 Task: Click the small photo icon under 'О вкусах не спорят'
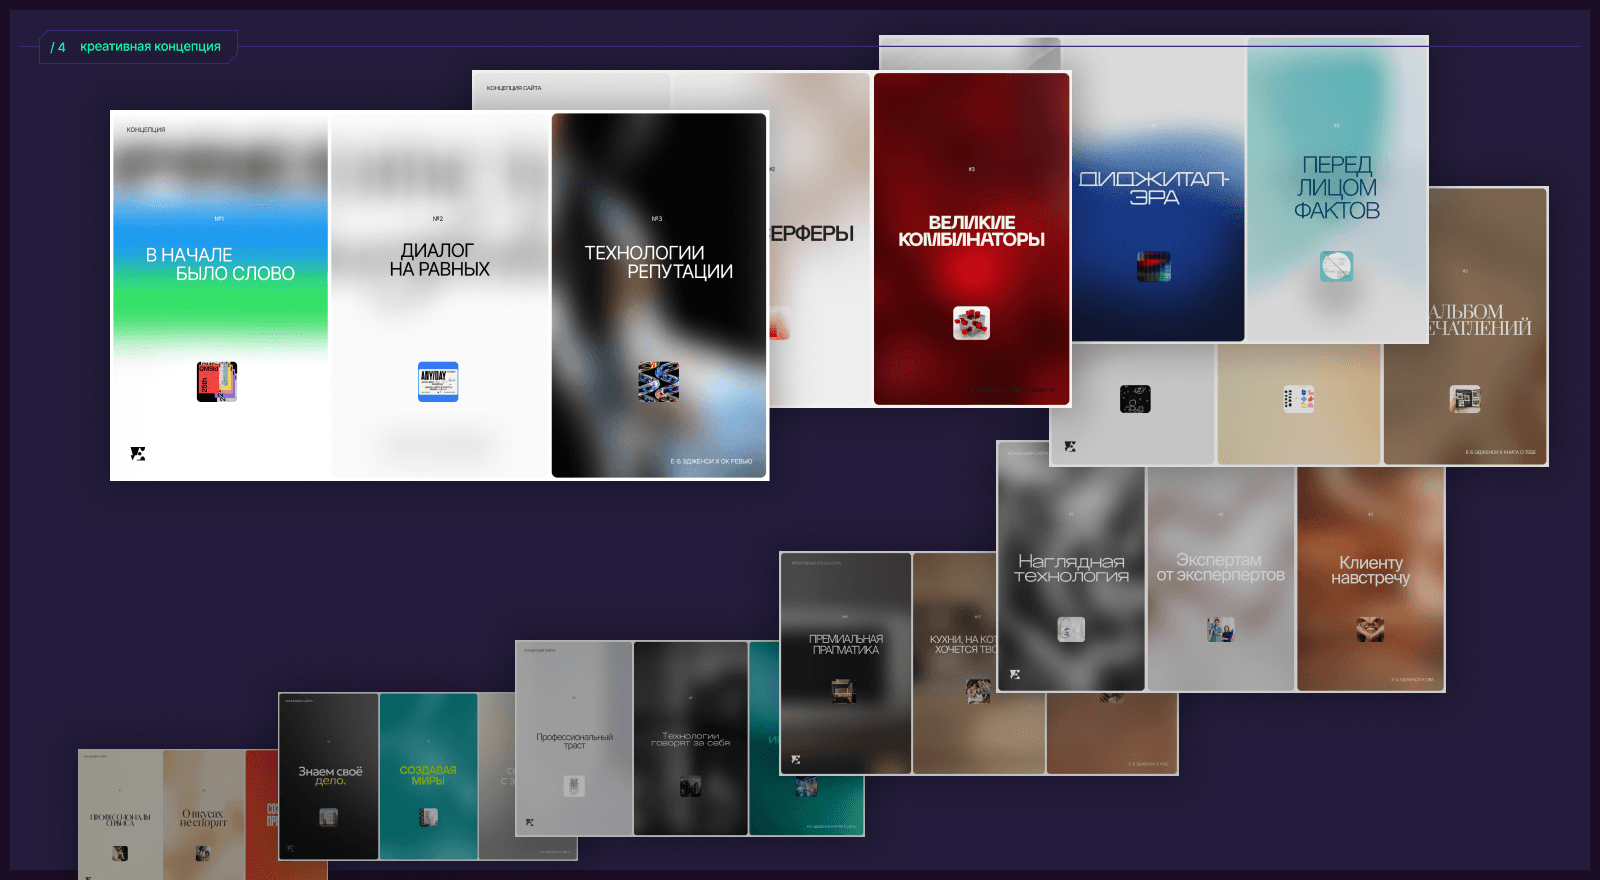point(203,853)
